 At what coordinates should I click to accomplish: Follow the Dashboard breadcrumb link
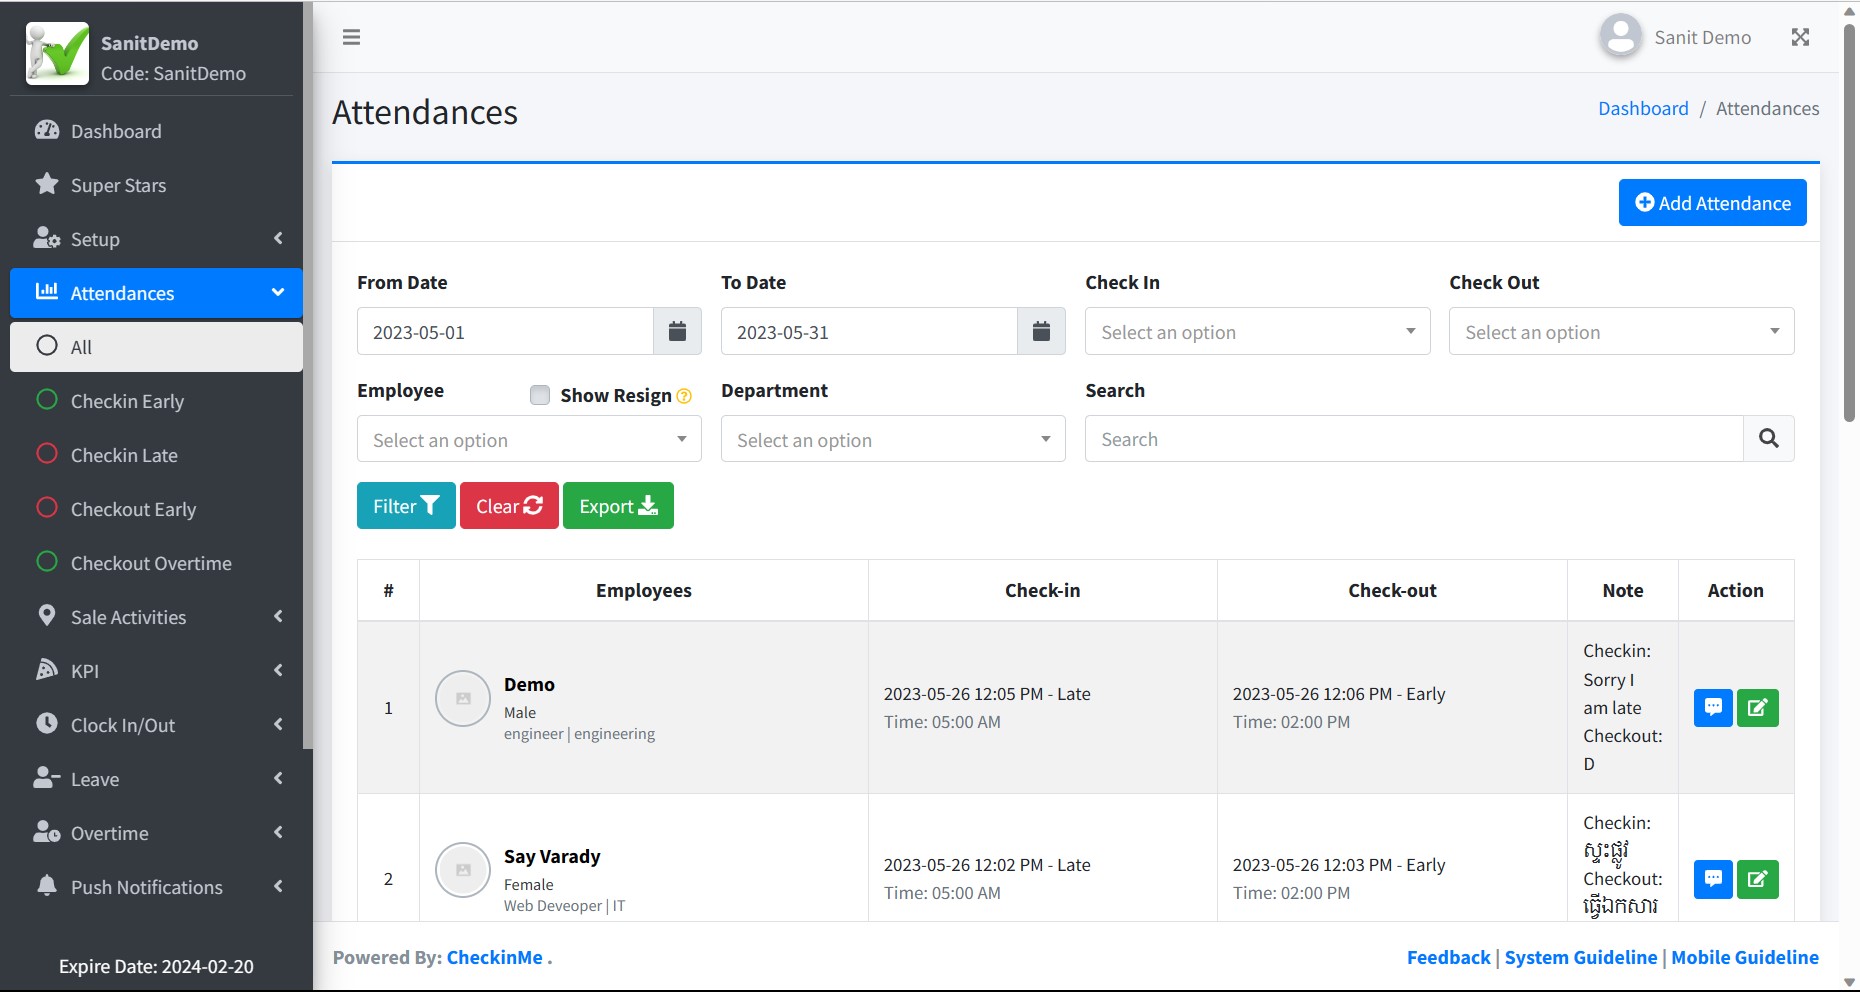pyautogui.click(x=1643, y=108)
